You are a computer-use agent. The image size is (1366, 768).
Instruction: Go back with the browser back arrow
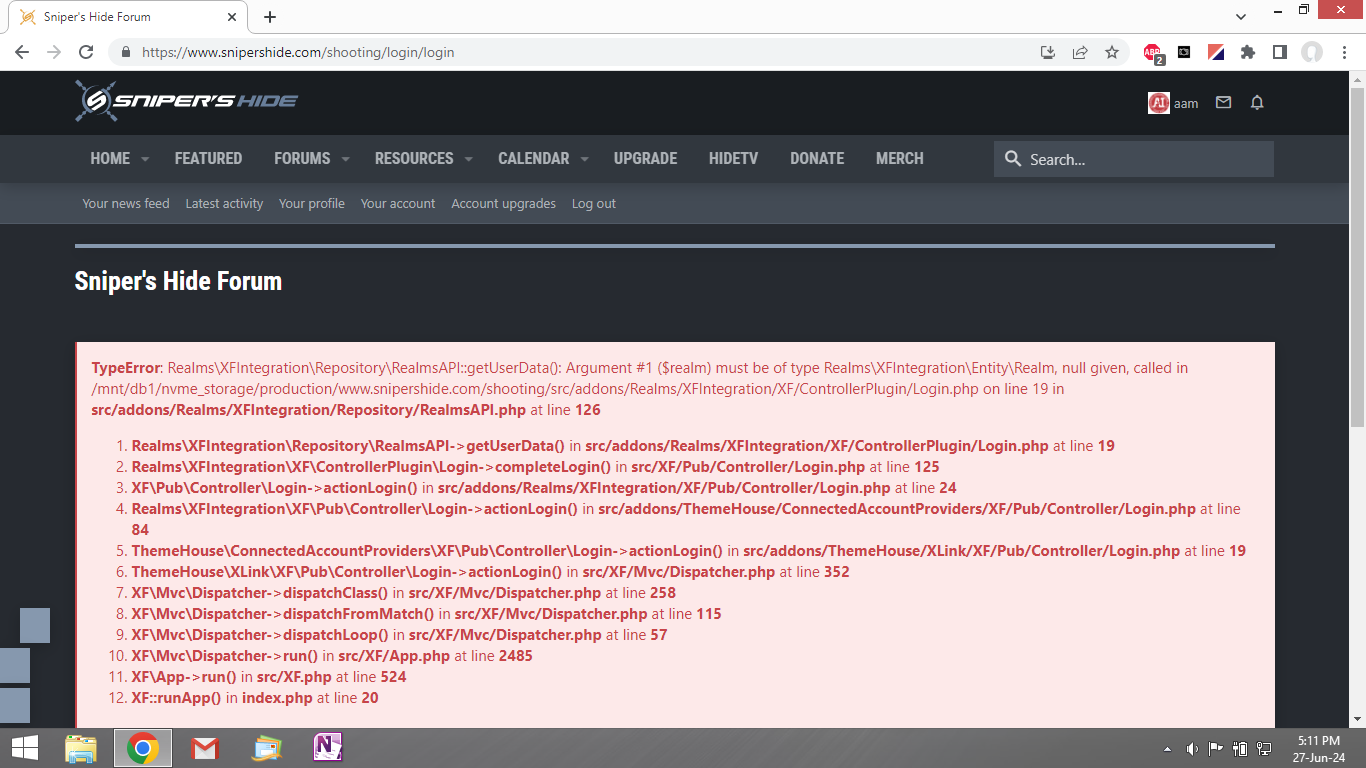point(22,52)
